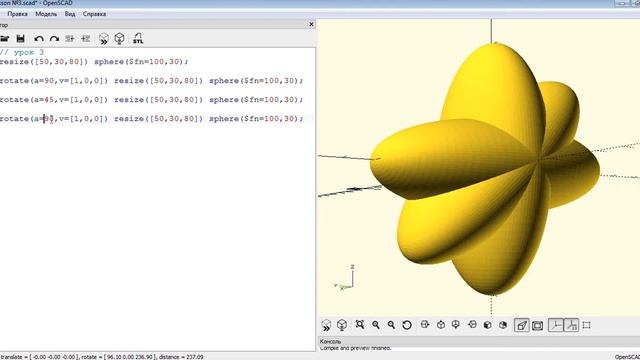Screen dimensions: 640x360
Task: Click the rotate line with a=90
Action: 151,81
